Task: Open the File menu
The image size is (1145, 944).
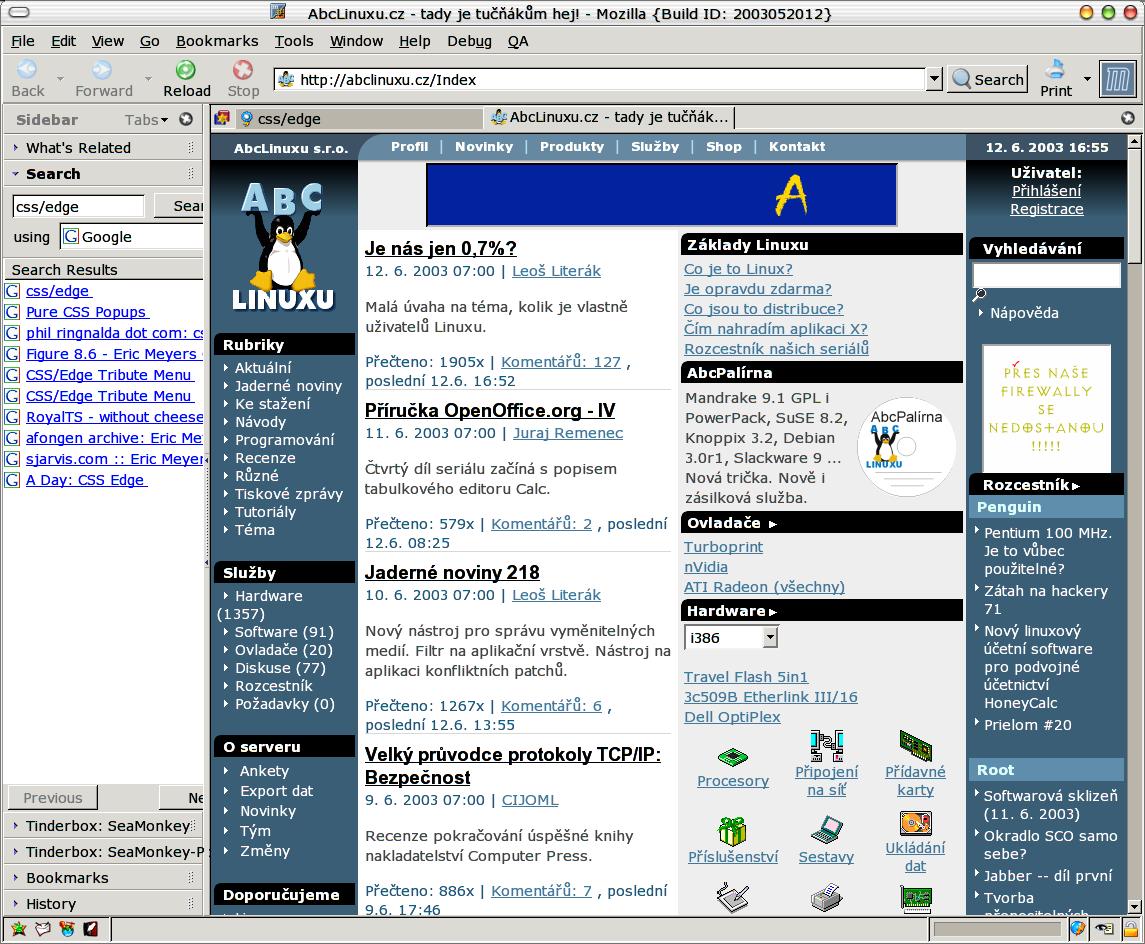Action: (23, 41)
